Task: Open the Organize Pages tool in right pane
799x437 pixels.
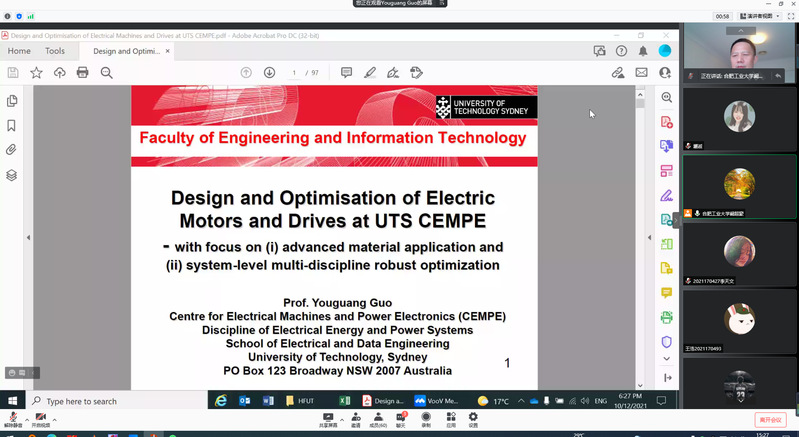Action: coord(667,171)
